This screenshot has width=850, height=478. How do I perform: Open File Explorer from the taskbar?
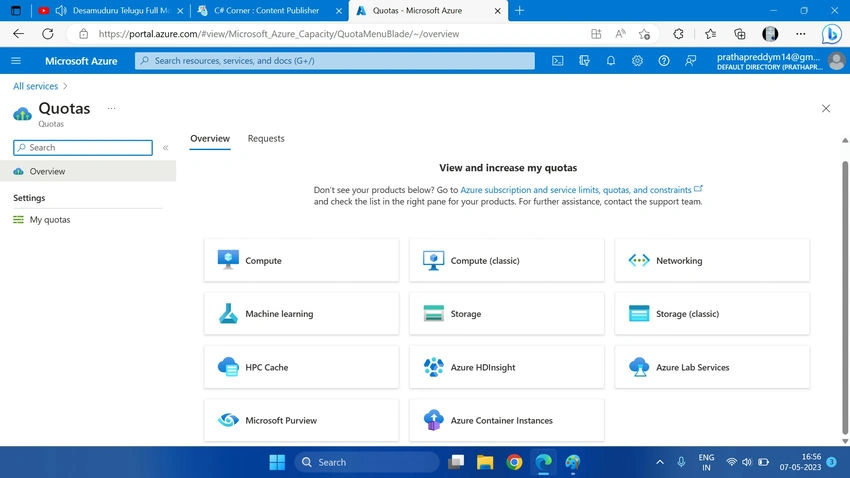[x=485, y=462]
